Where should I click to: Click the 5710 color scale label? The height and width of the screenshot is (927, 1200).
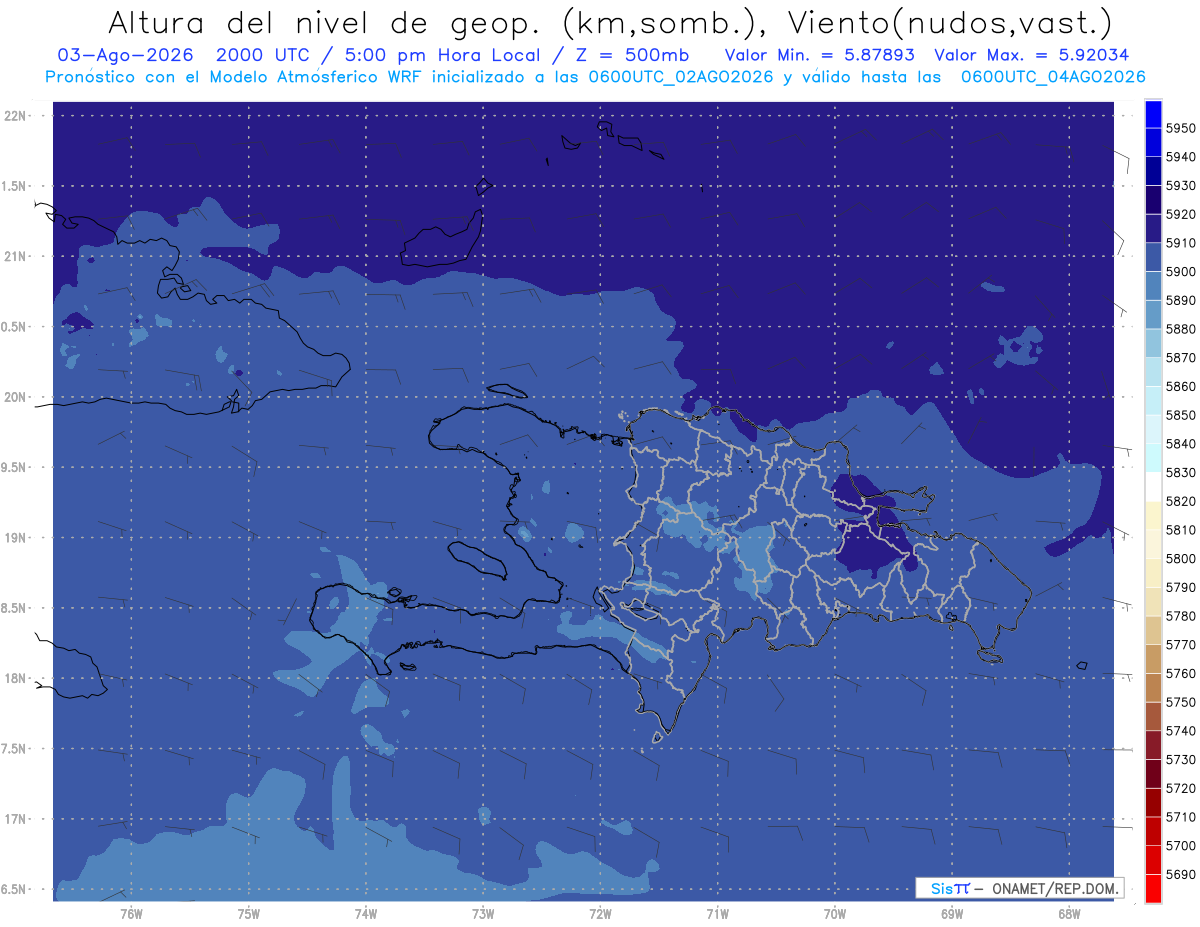click(1180, 817)
